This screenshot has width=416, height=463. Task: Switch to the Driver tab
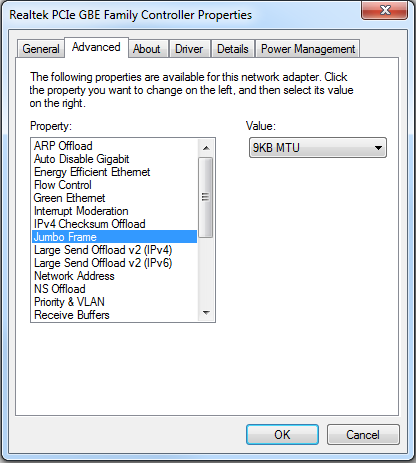click(x=189, y=49)
